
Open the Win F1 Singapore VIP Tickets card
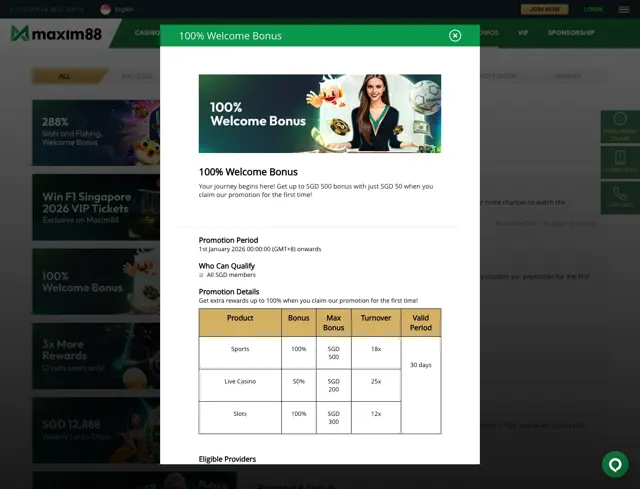tap(96, 207)
